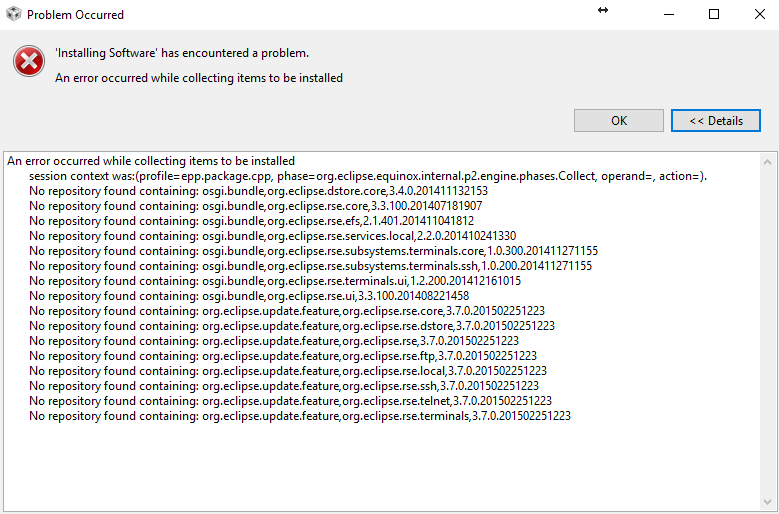Click the session context line in details

click(368, 176)
